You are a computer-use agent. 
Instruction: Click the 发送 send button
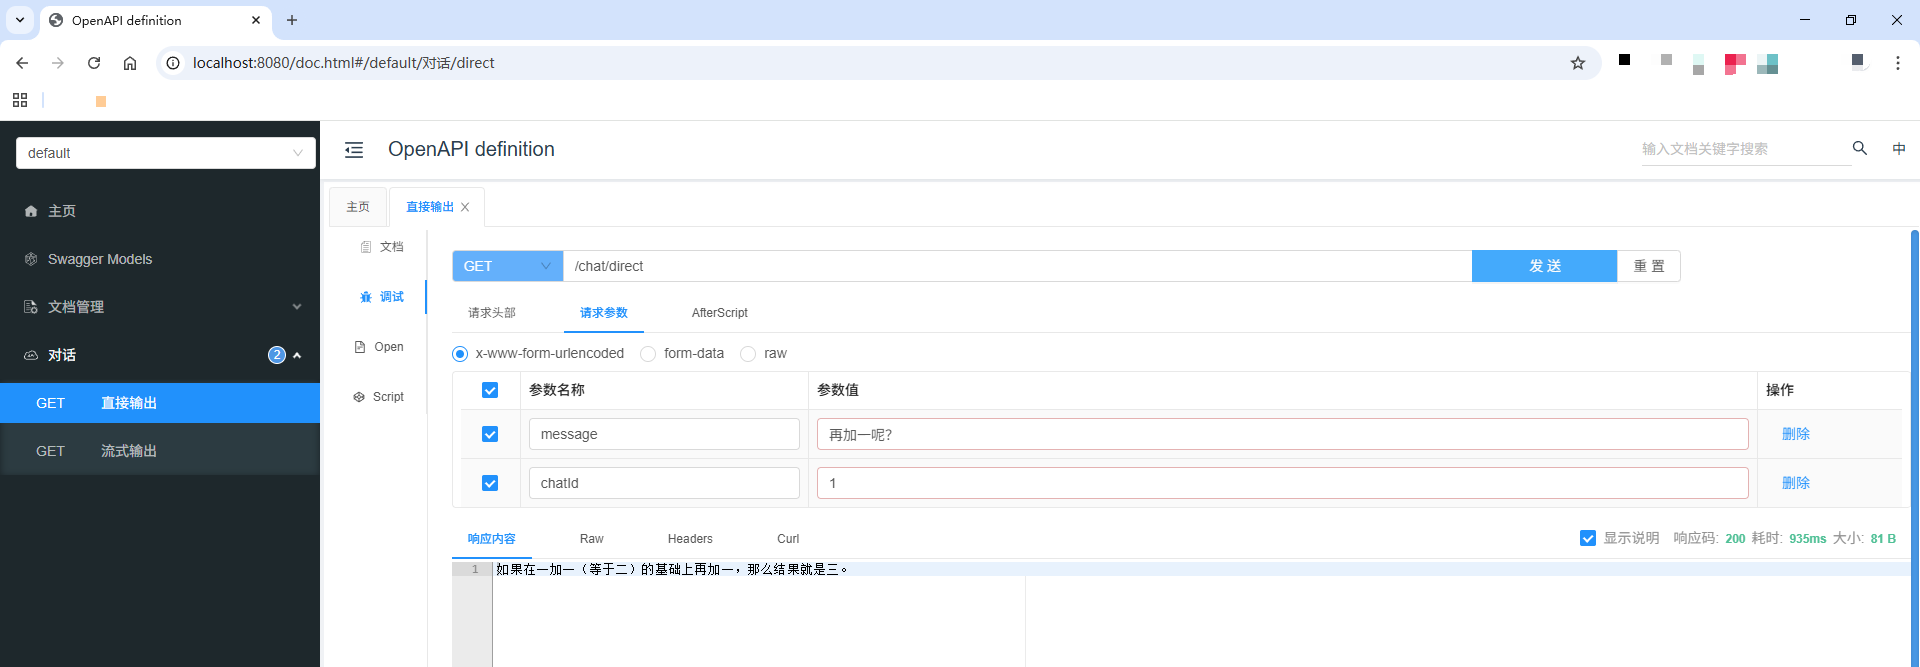(1545, 266)
